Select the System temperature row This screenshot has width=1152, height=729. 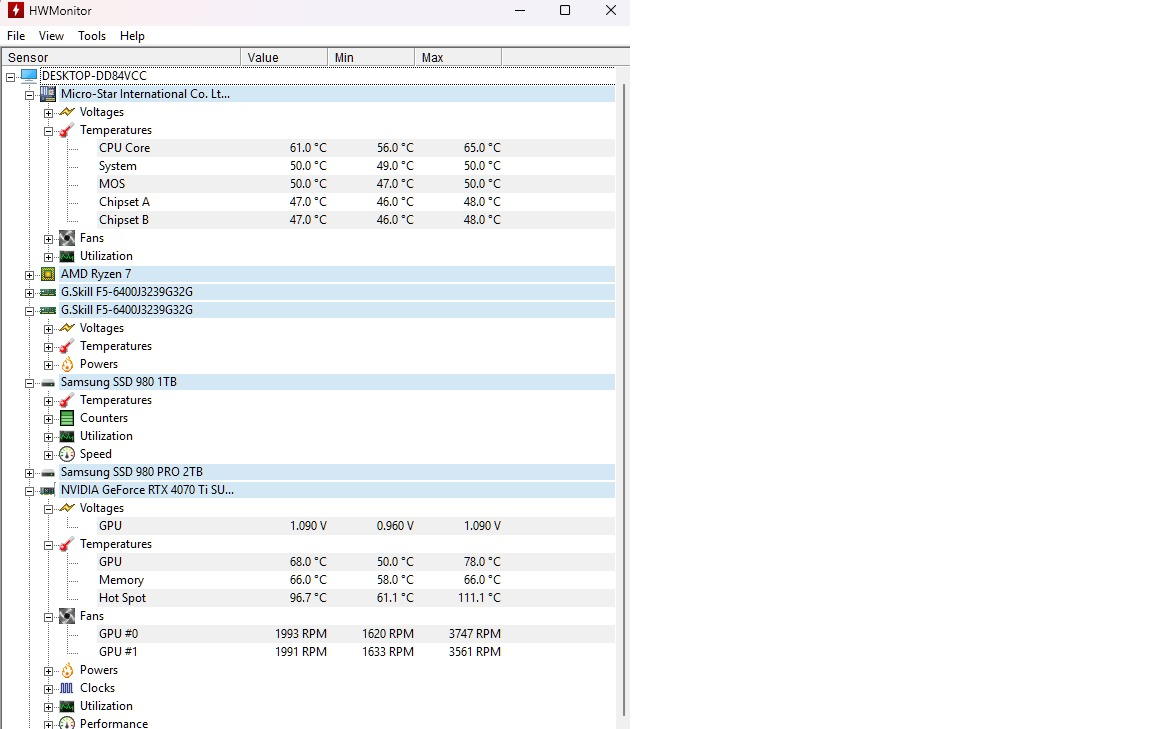pos(355,166)
